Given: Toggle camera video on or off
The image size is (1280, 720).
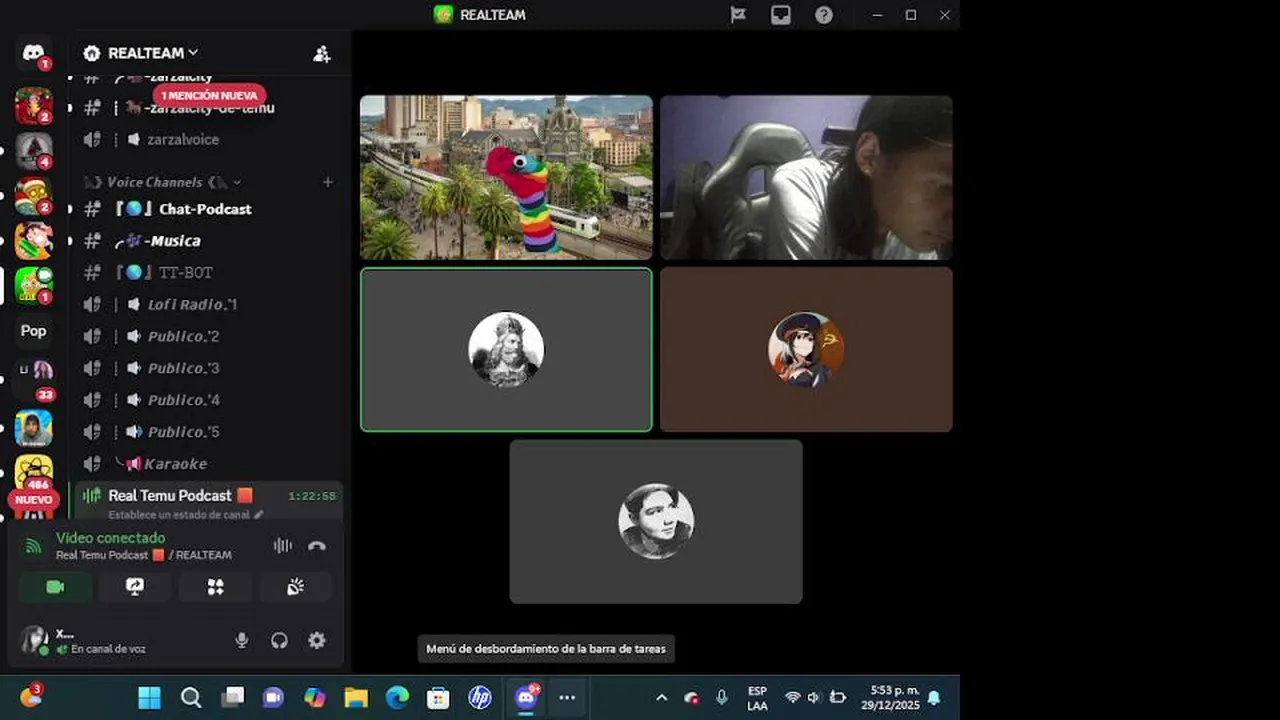Looking at the screenshot, I should (55, 587).
